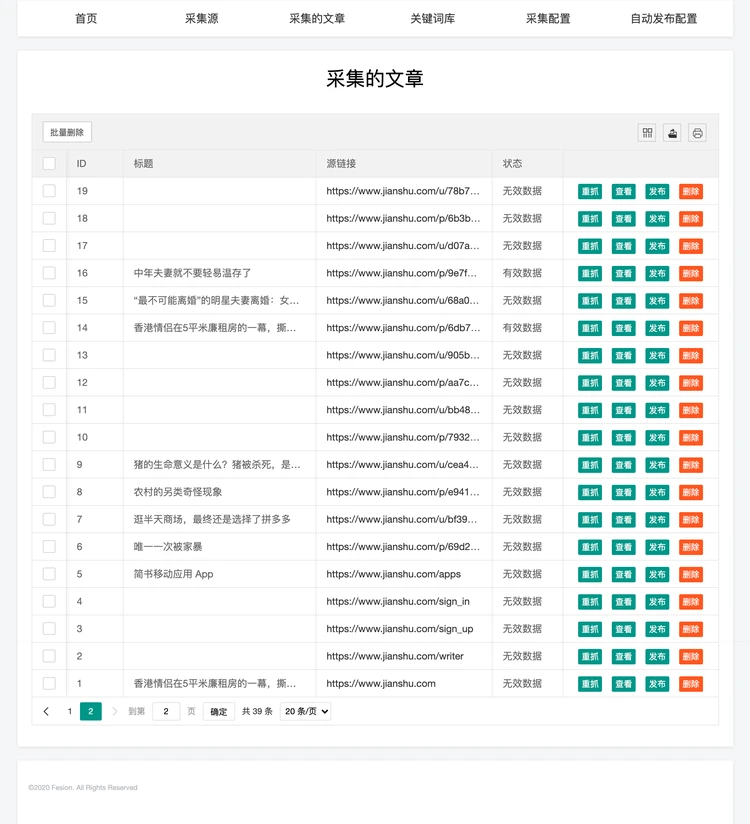The image size is (750, 824).
Task: Open the 20 条/页 page size dropdown
Action: pyautogui.click(x=306, y=711)
